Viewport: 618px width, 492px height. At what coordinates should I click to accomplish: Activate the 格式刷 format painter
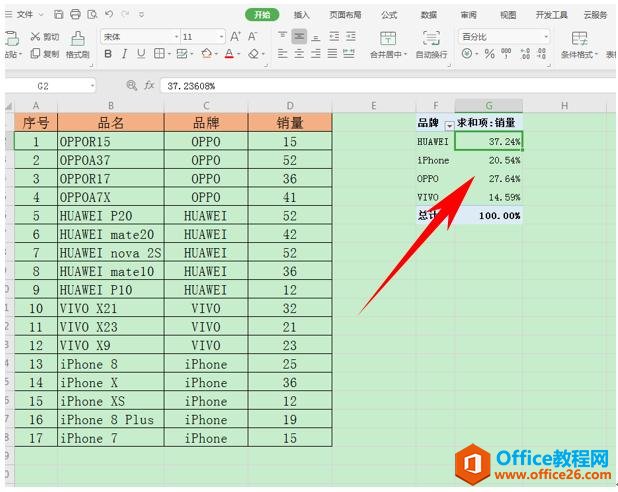point(78,45)
